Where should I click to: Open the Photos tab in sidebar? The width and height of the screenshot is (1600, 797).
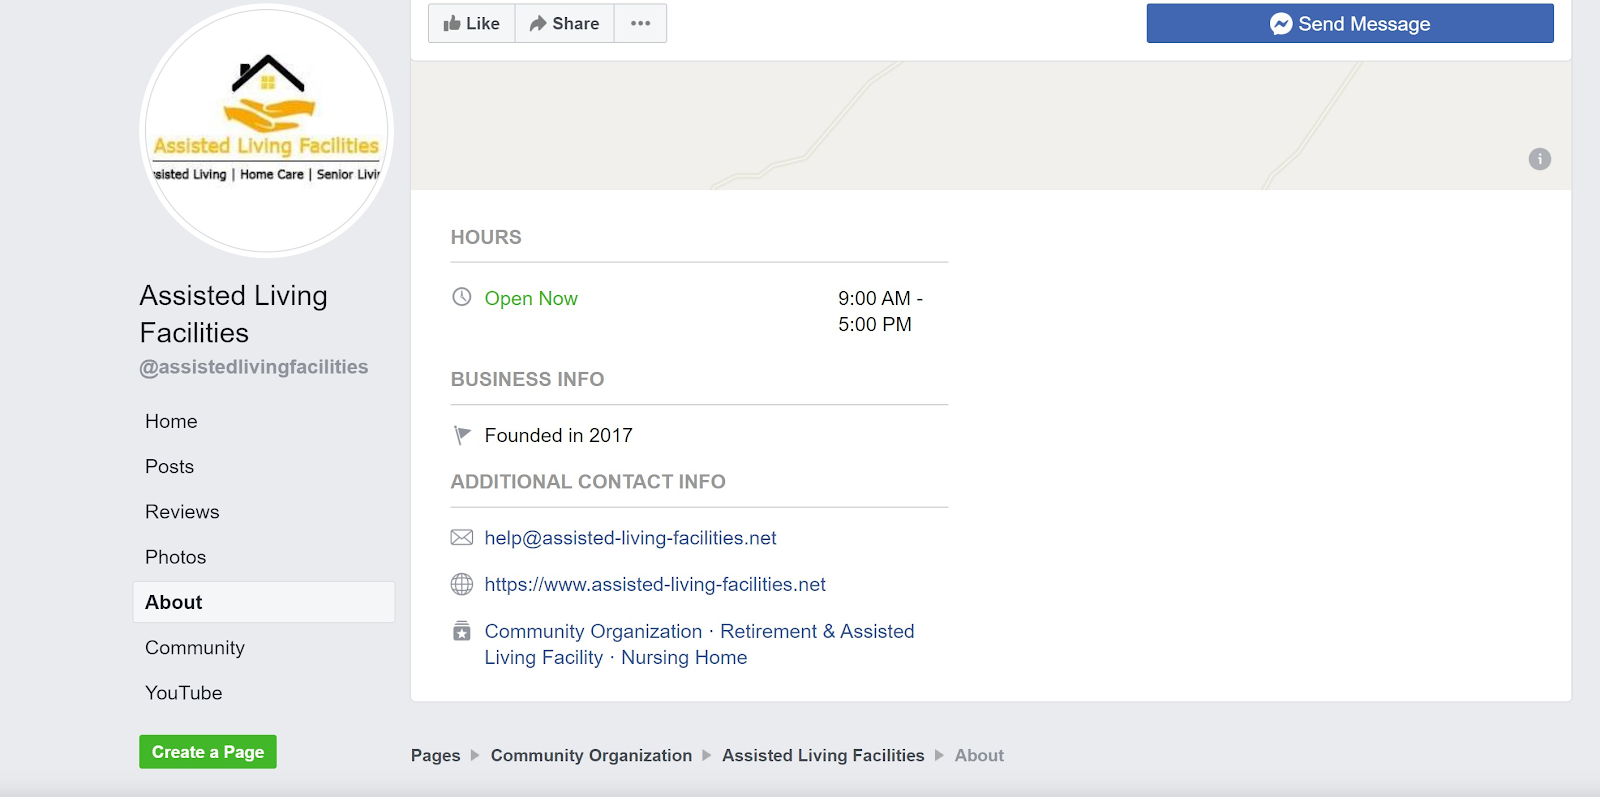click(x=175, y=557)
